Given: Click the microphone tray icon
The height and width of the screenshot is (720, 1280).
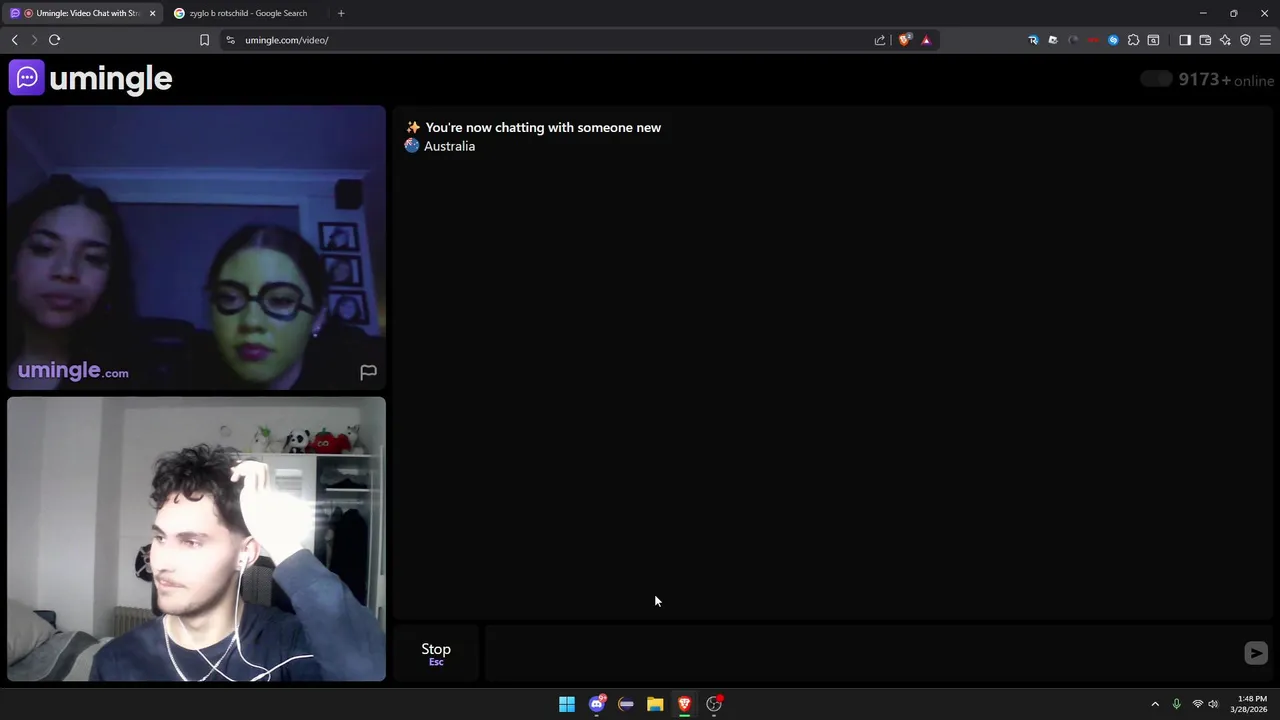Looking at the screenshot, I should pos(1176,704).
